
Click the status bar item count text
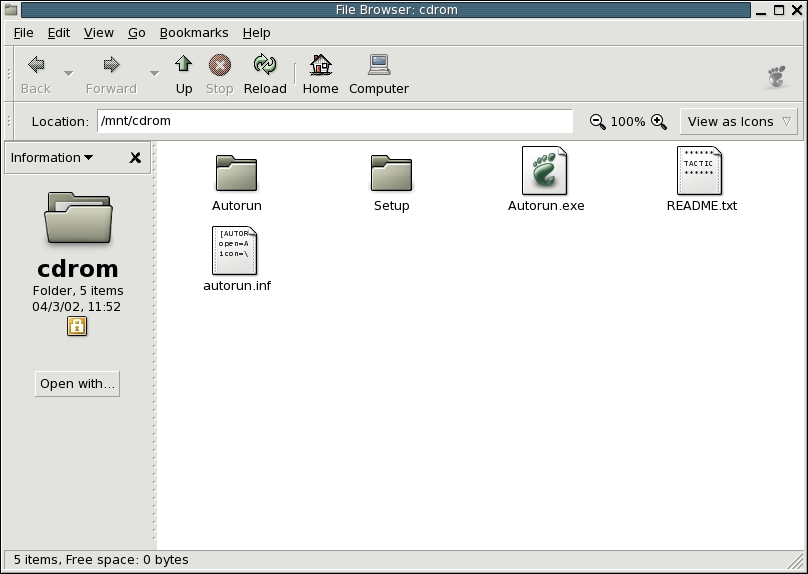[x=100, y=560]
